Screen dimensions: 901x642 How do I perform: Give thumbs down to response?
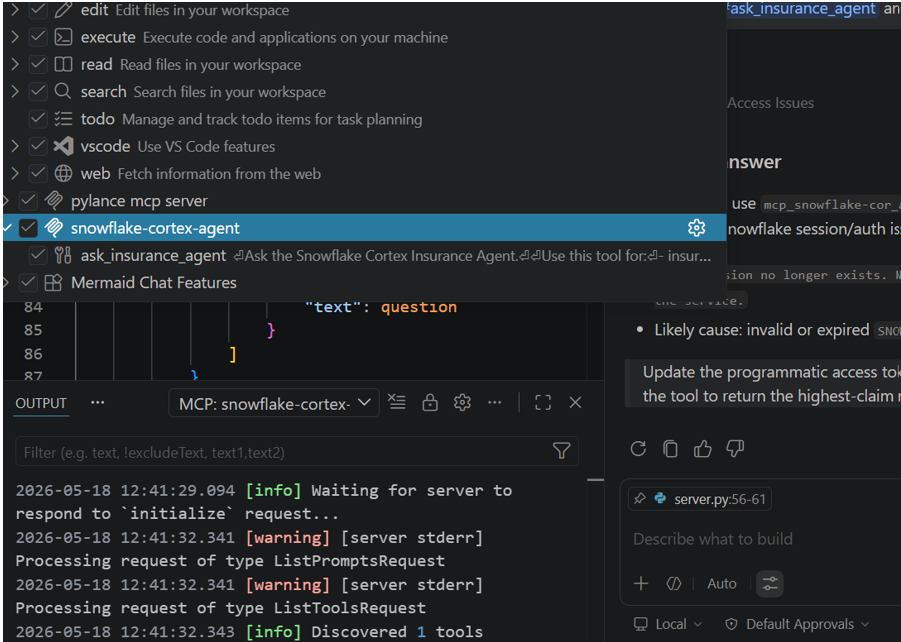coord(735,448)
